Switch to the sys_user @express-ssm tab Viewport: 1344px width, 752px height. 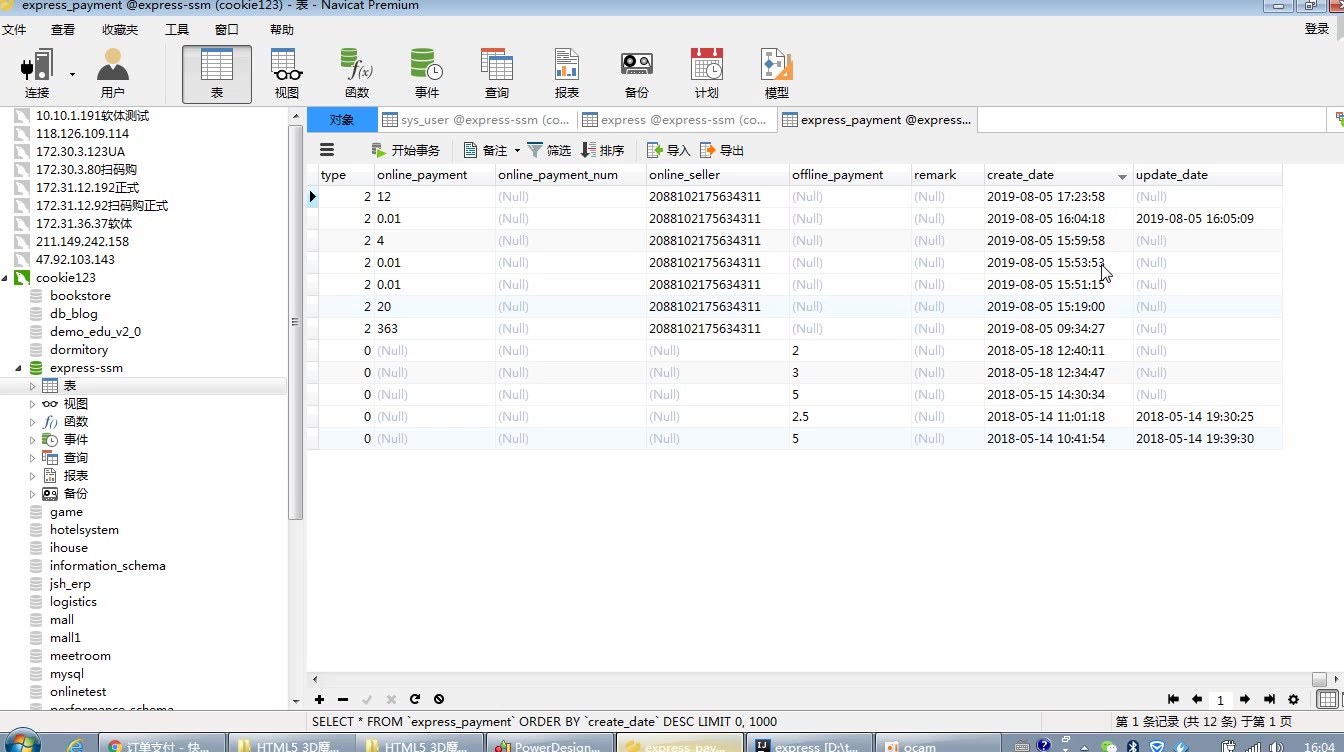pos(476,120)
